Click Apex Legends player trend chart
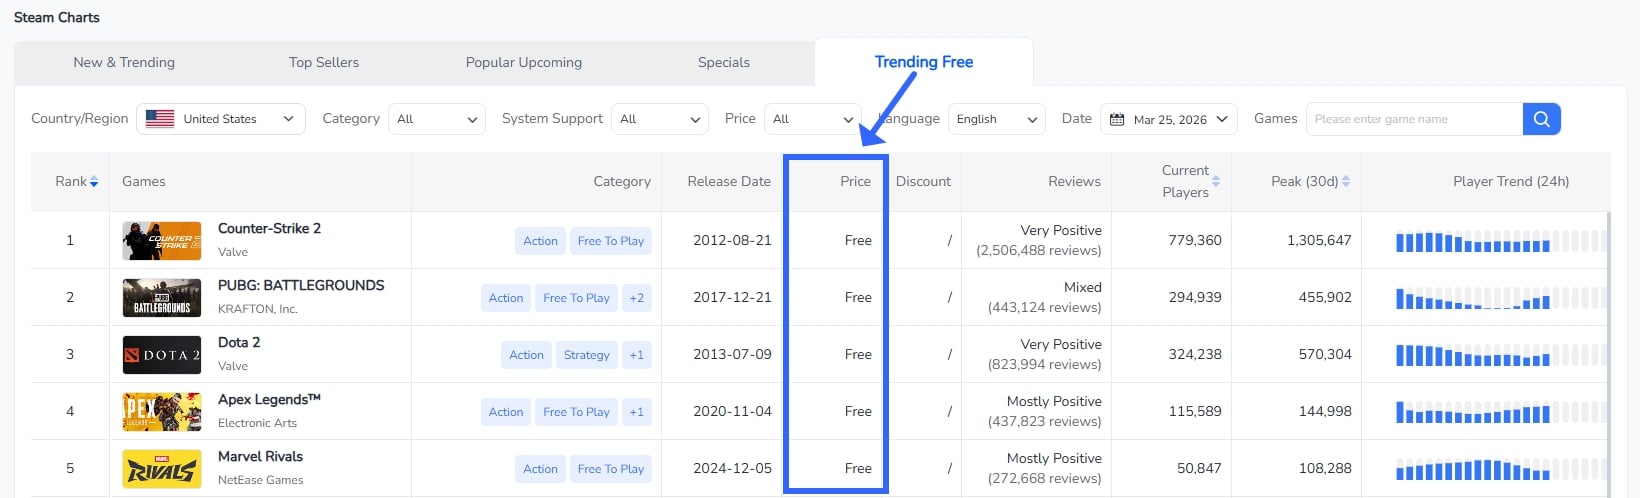This screenshot has width=1640, height=498. click(1500, 412)
